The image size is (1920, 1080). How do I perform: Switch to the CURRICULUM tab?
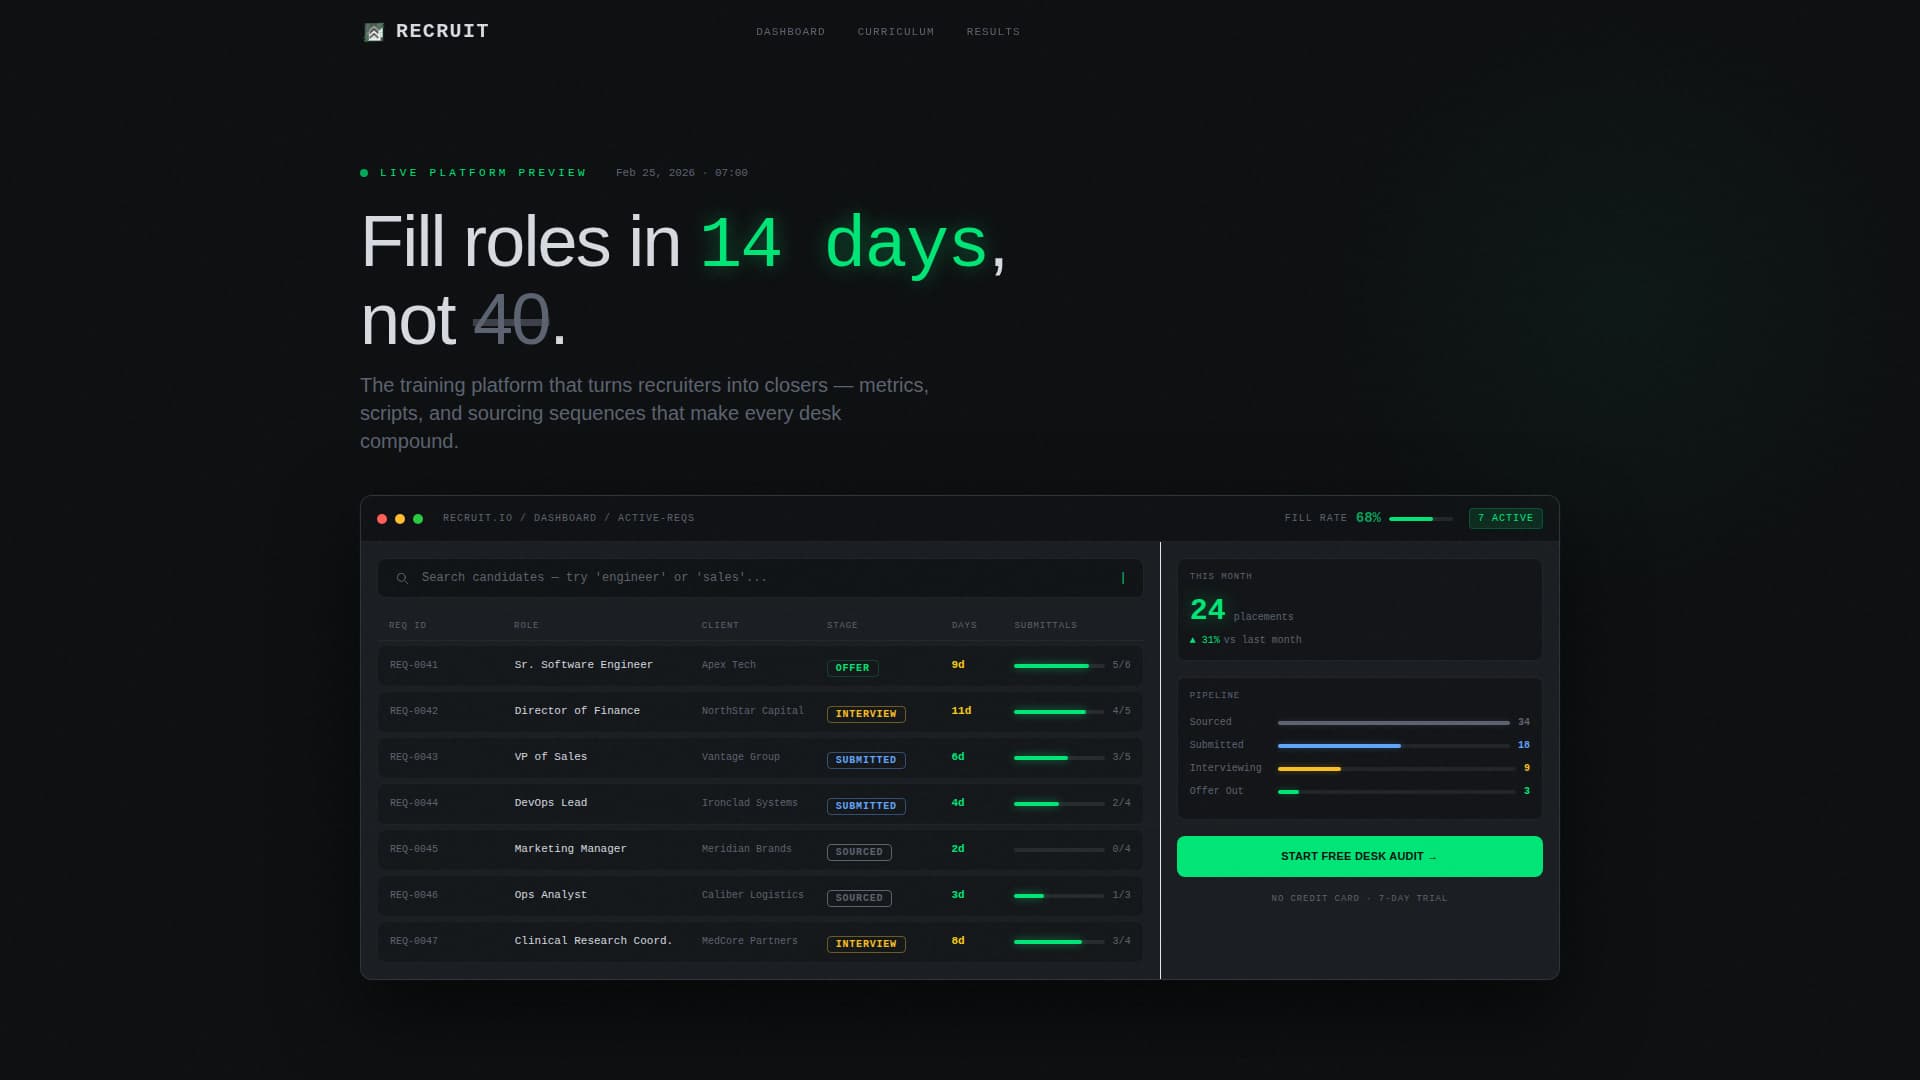[x=895, y=31]
